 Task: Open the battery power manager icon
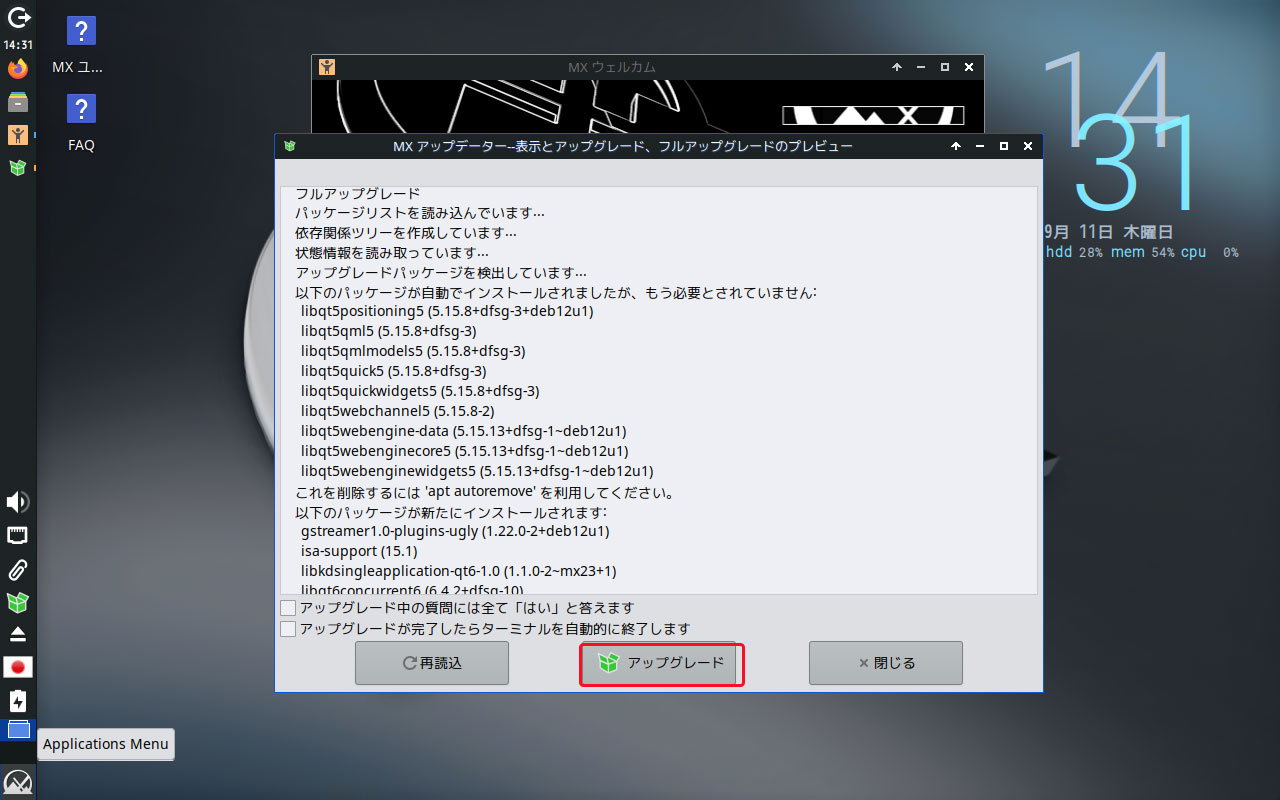pos(18,700)
